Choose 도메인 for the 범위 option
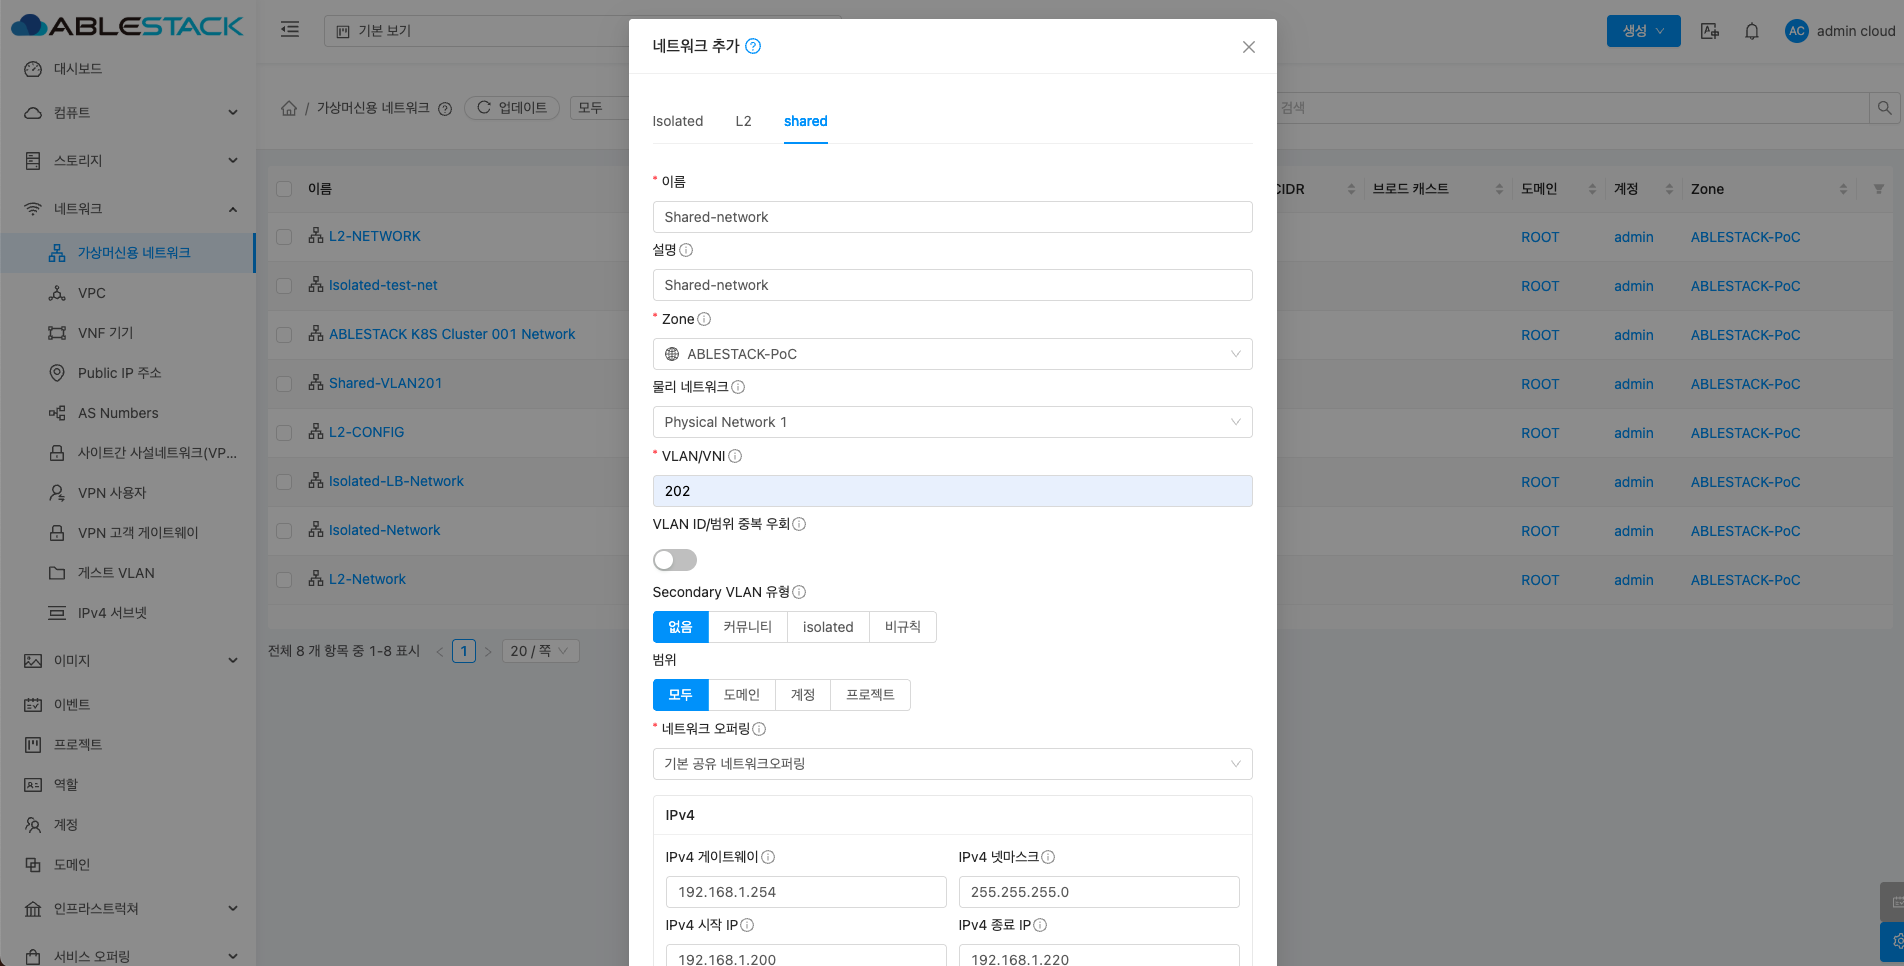1904x966 pixels. pos(741,695)
